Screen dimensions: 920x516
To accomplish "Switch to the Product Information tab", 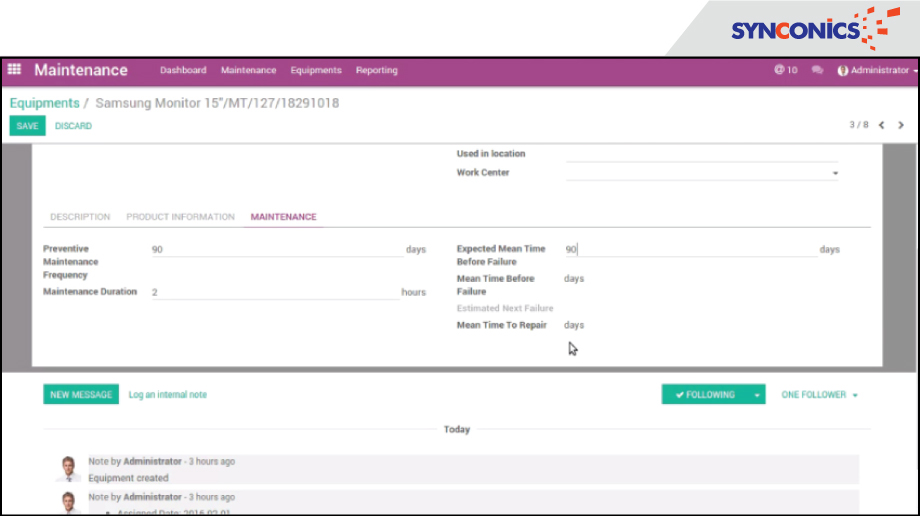I will (180, 217).
